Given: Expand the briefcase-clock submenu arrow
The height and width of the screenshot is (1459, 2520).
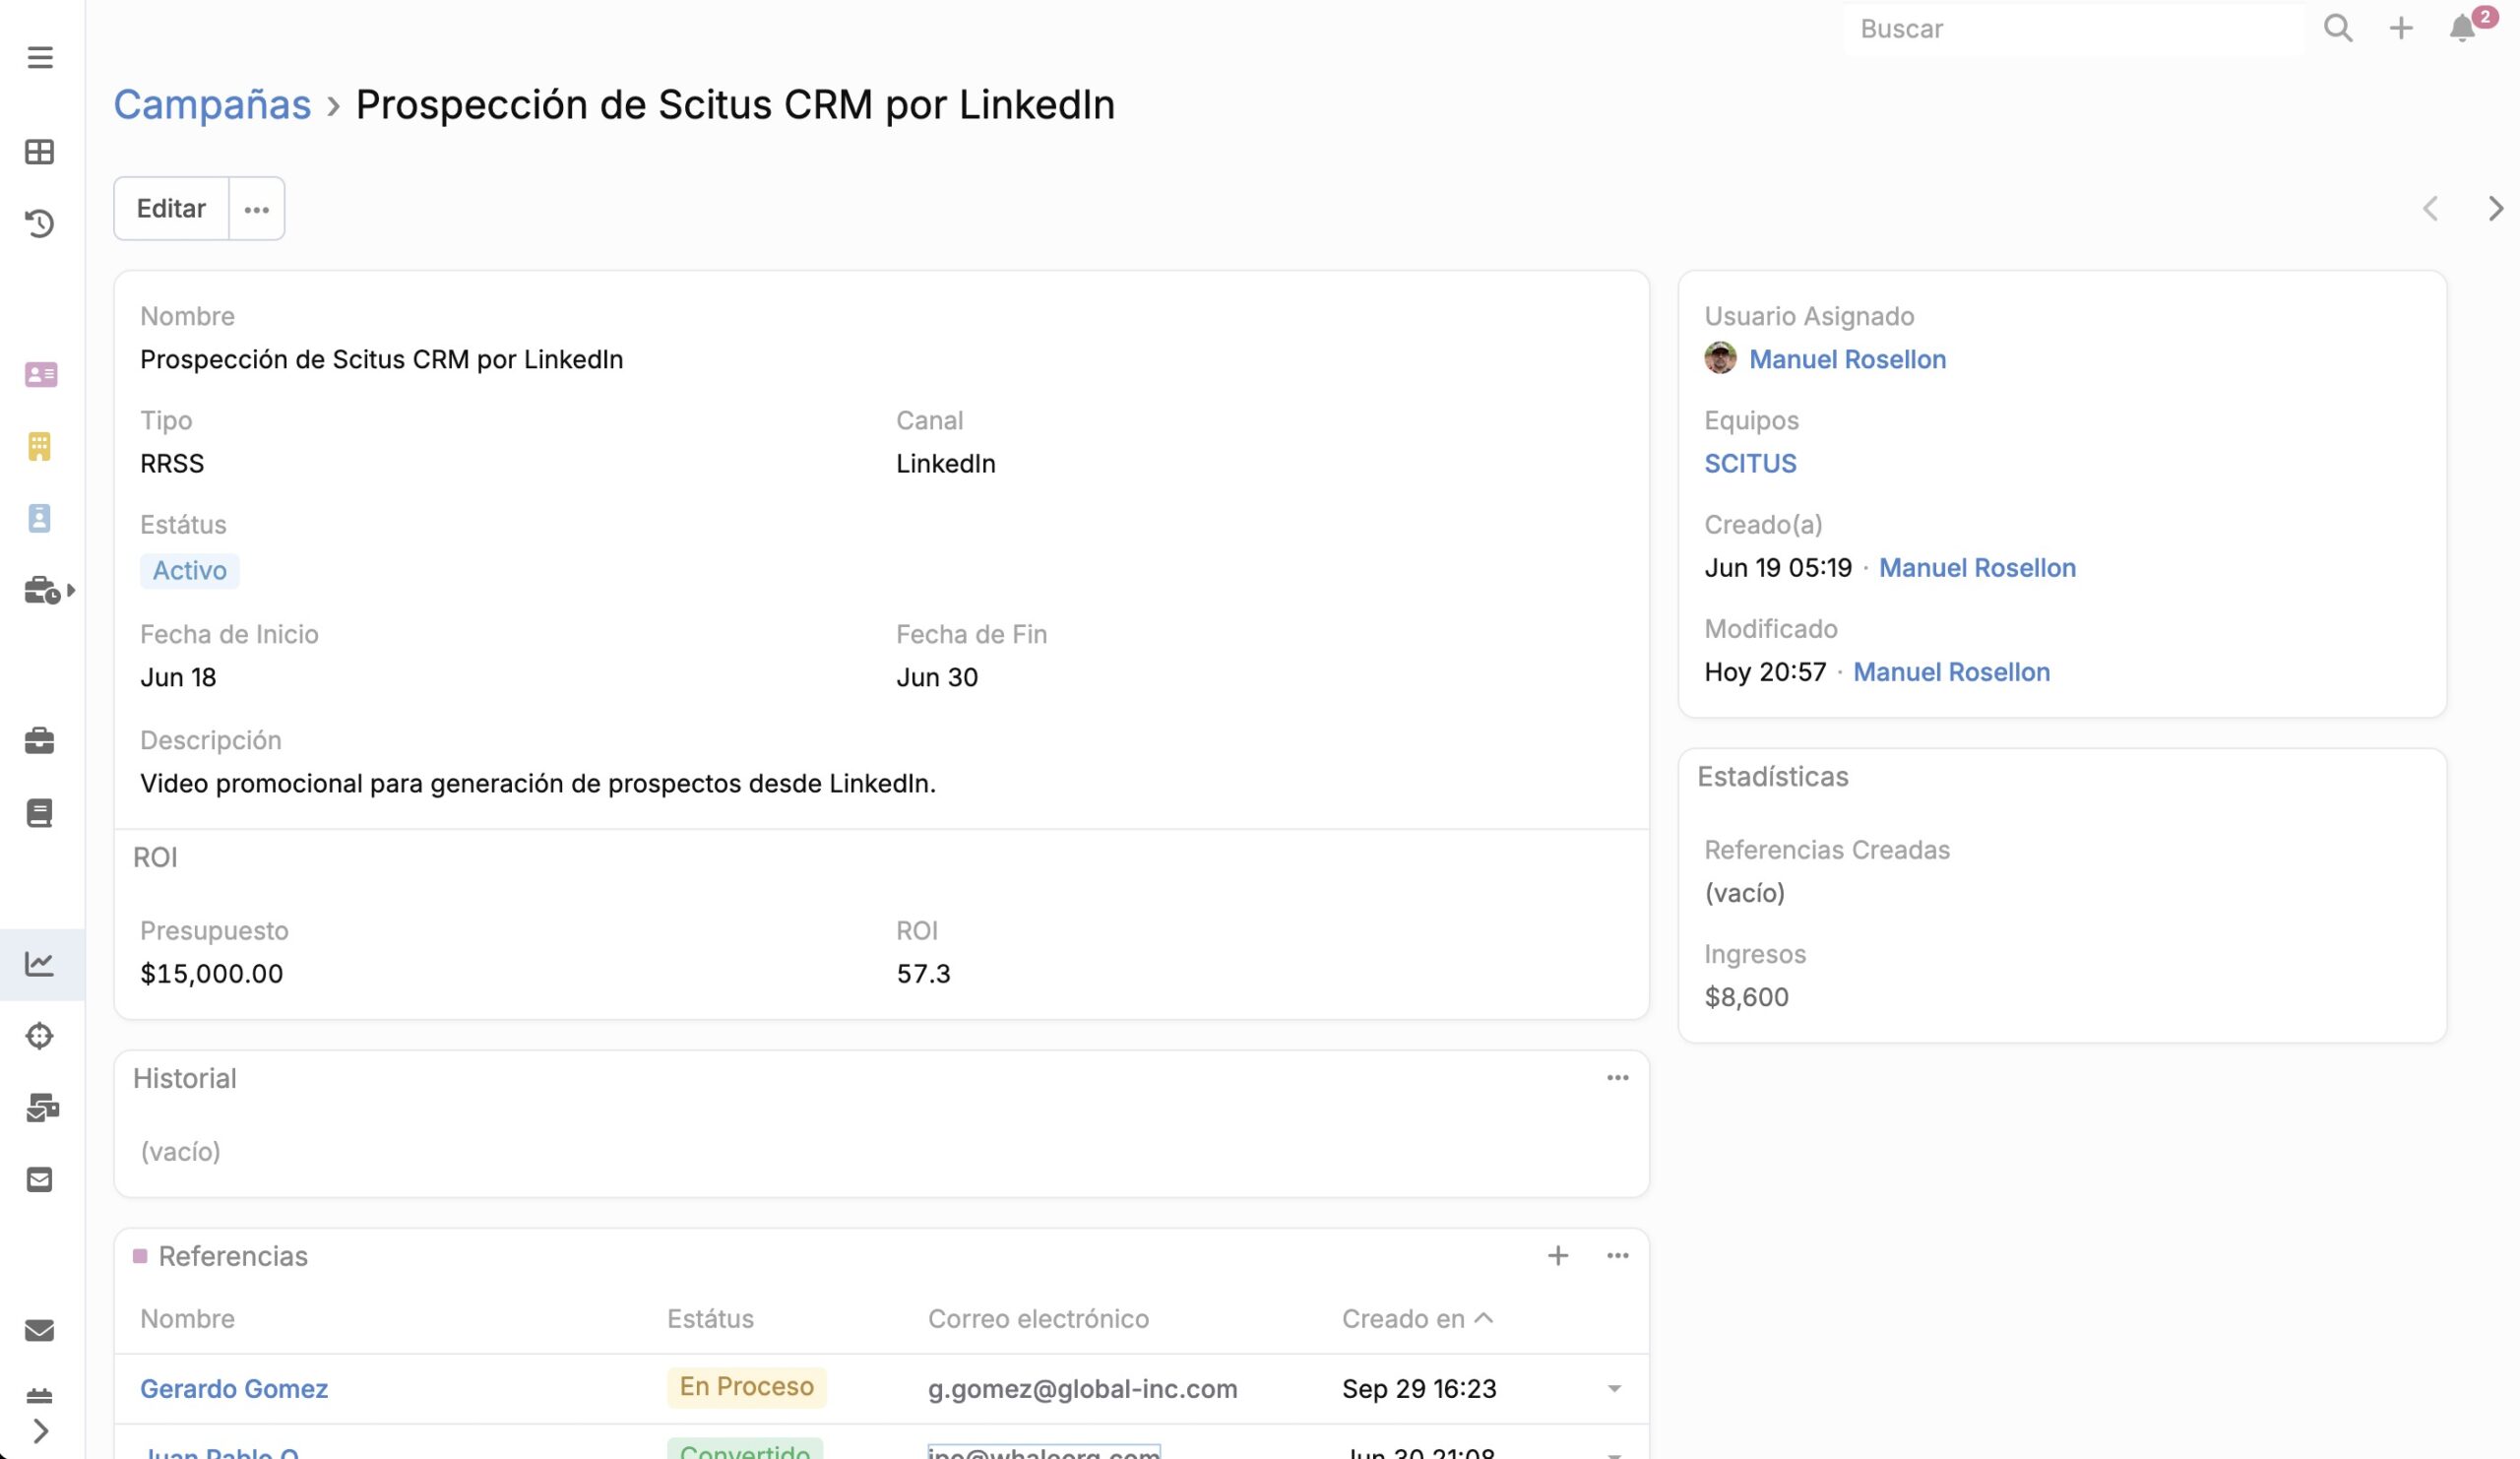Looking at the screenshot, I should [x=71, y=591].
